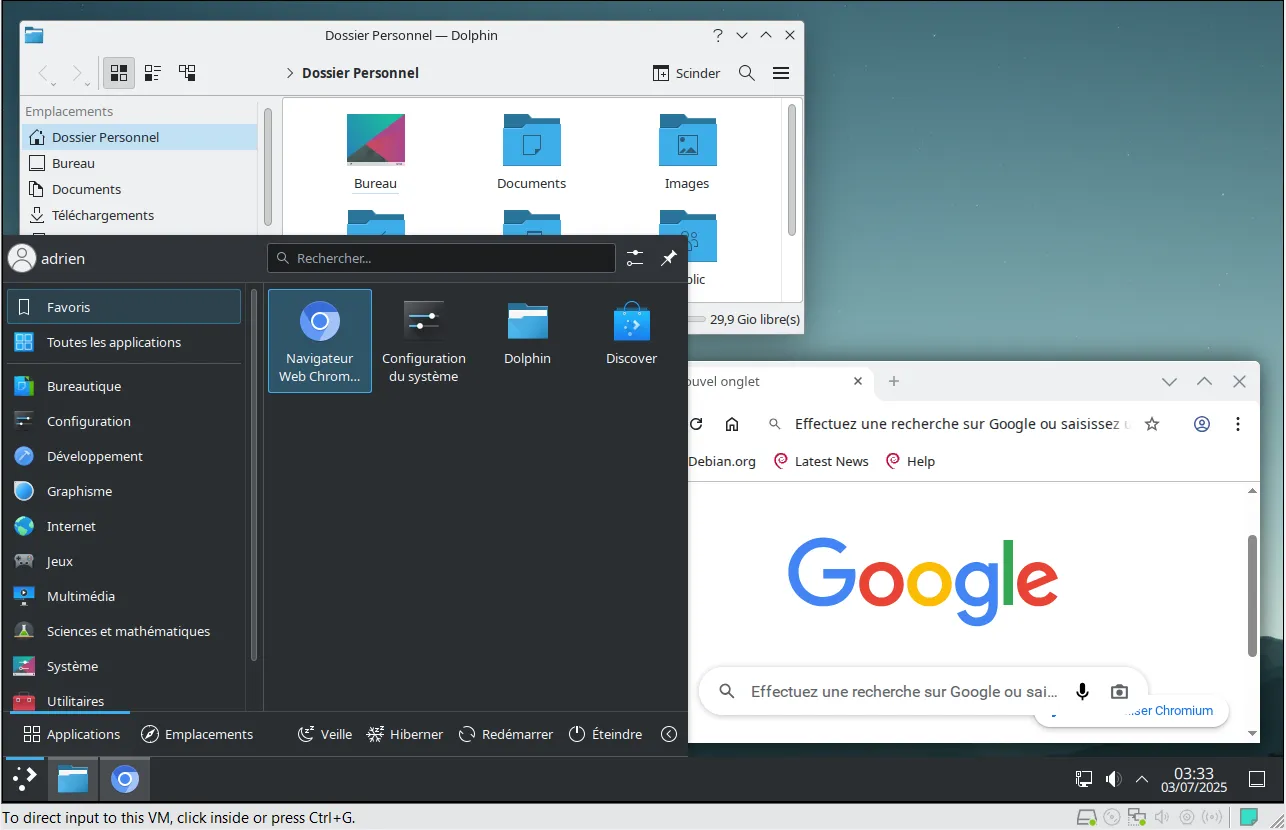Screen dimensions: 1286x830
Task: Open the volume tray icon
Action: tap(1113, 779)
